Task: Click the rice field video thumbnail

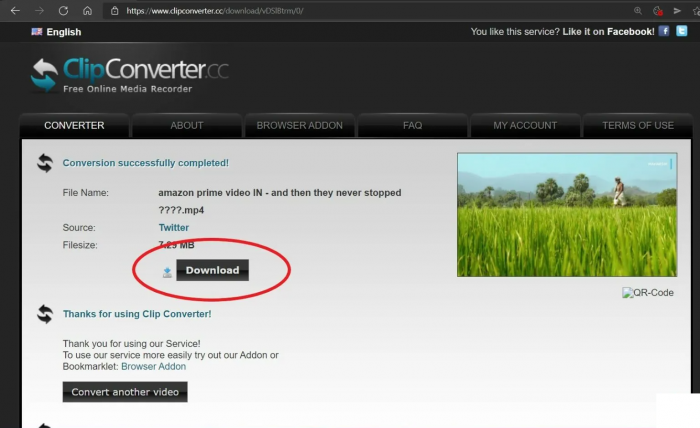Action: coord(567,215)
